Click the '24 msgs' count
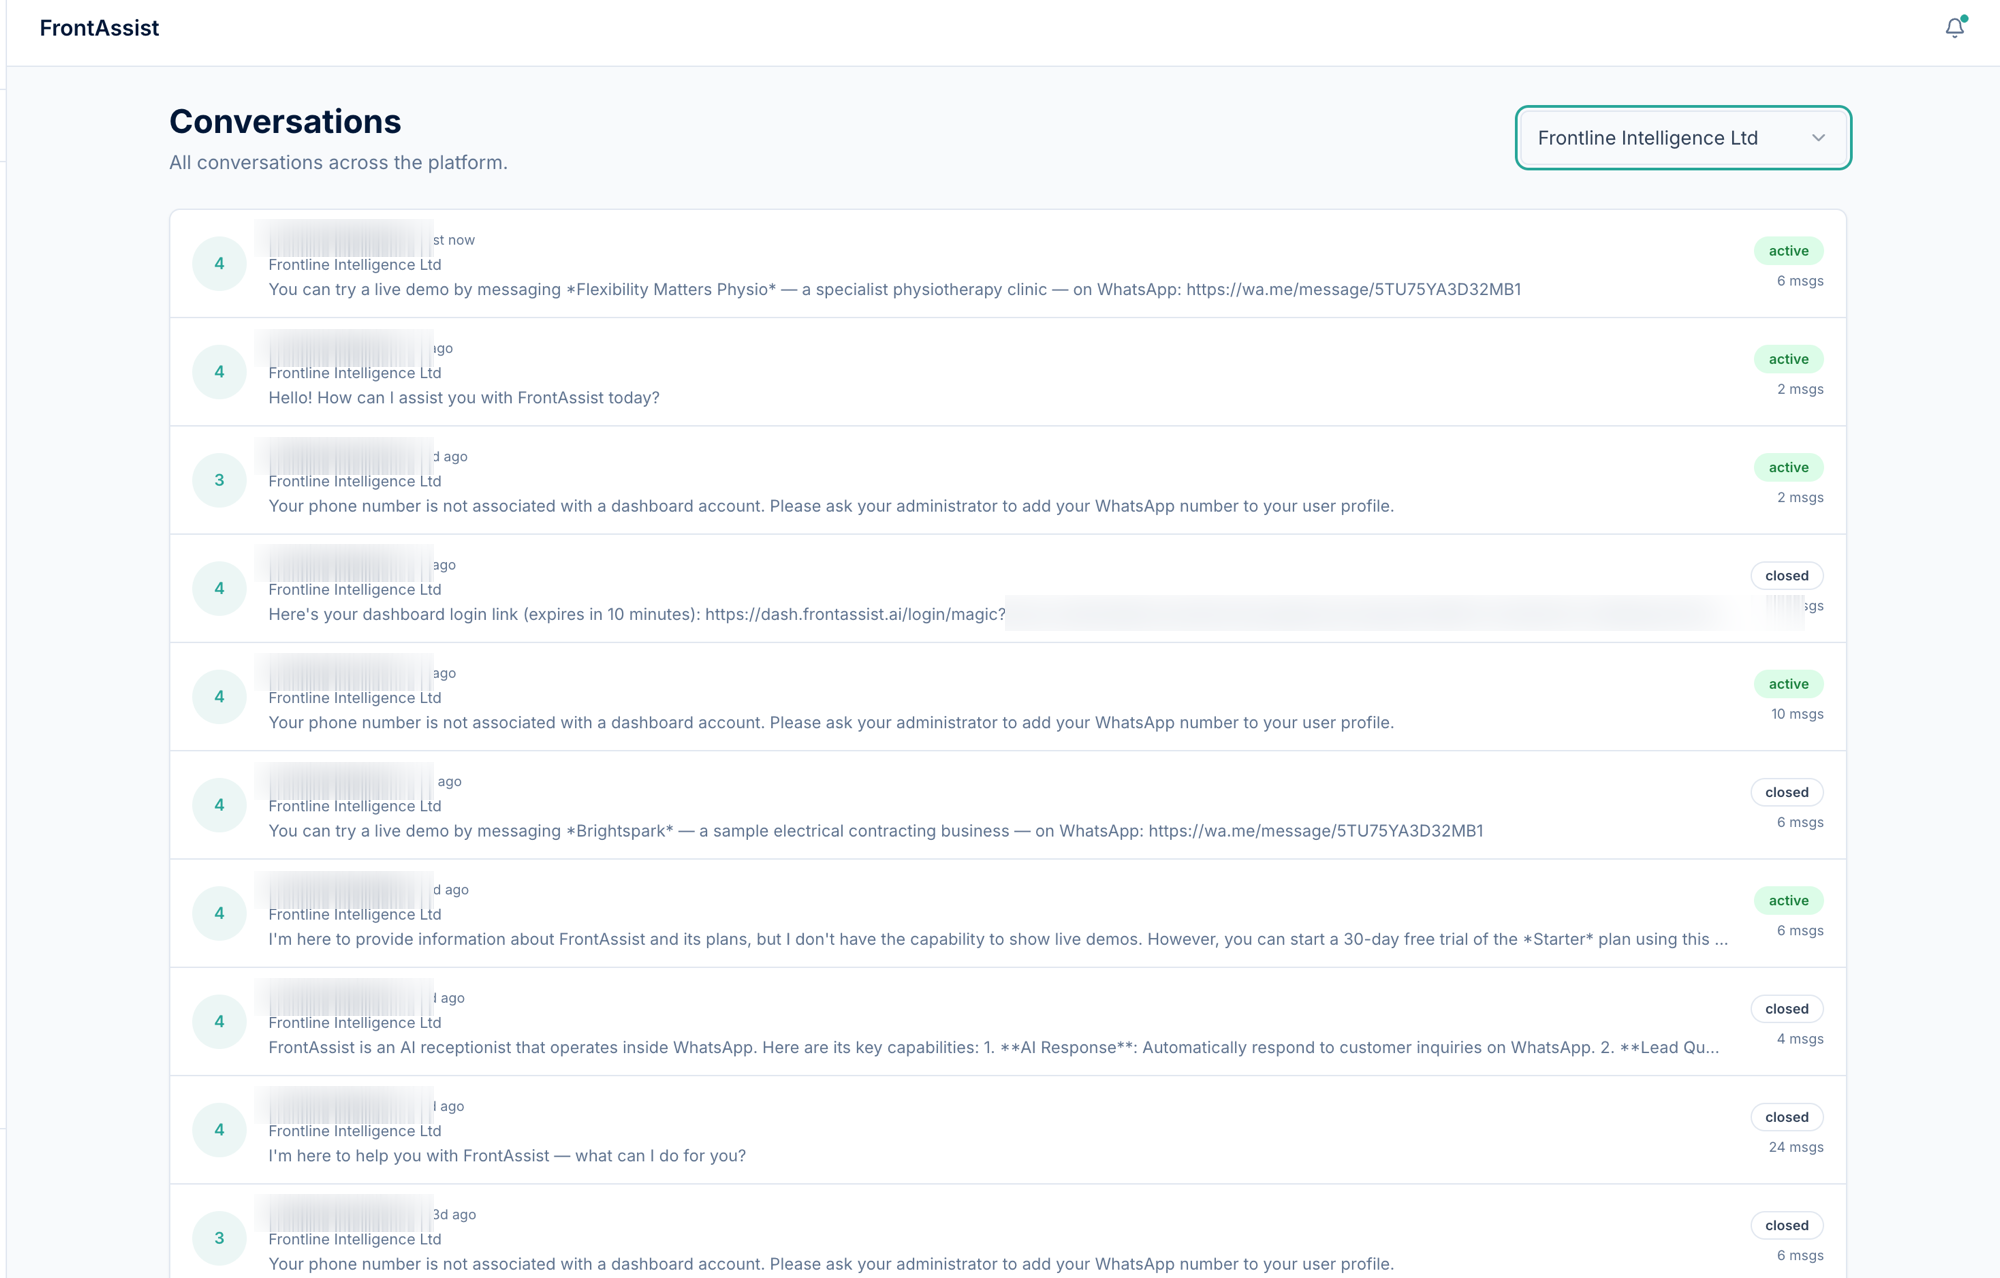 coord(1796,1147)
